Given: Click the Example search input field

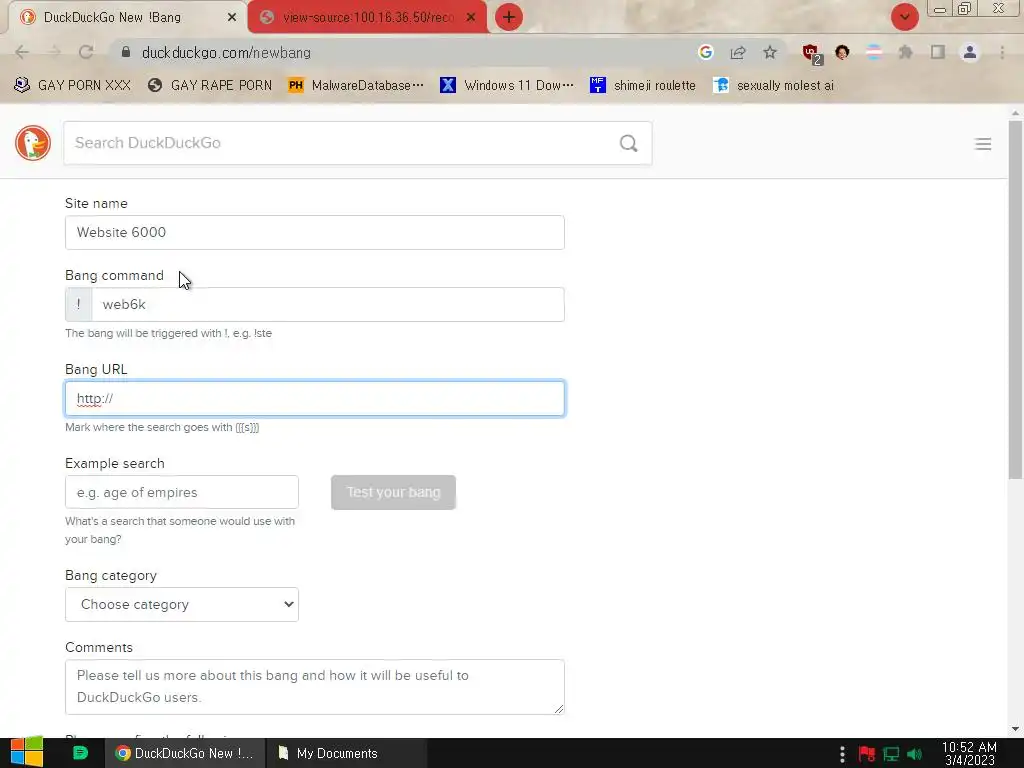Looking at the screenshot, I should 182,492.
